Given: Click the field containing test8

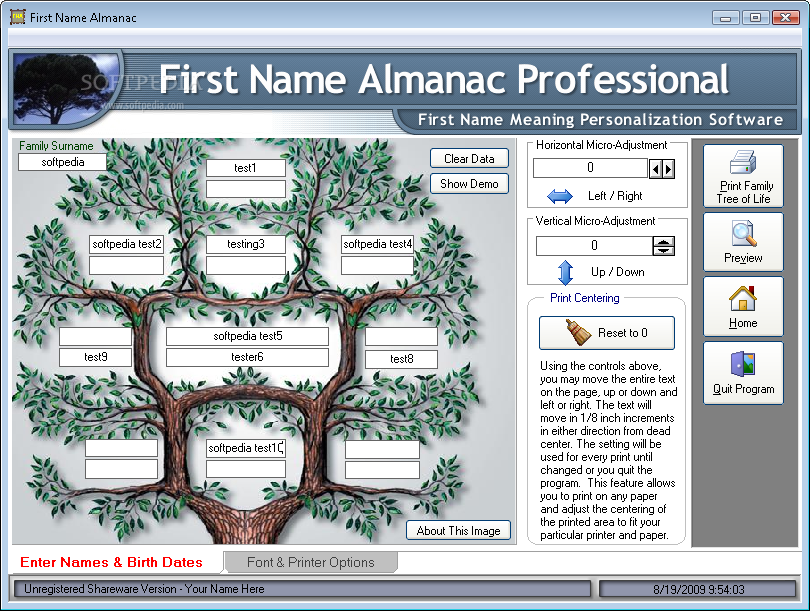Looking at the screenshot, I should [x=401, y=359].
